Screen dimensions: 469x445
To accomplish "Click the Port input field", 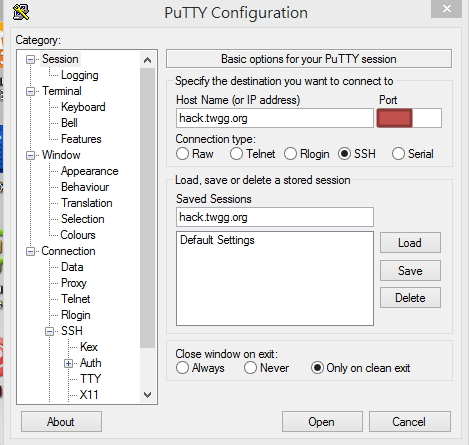I will pos(409,118).
